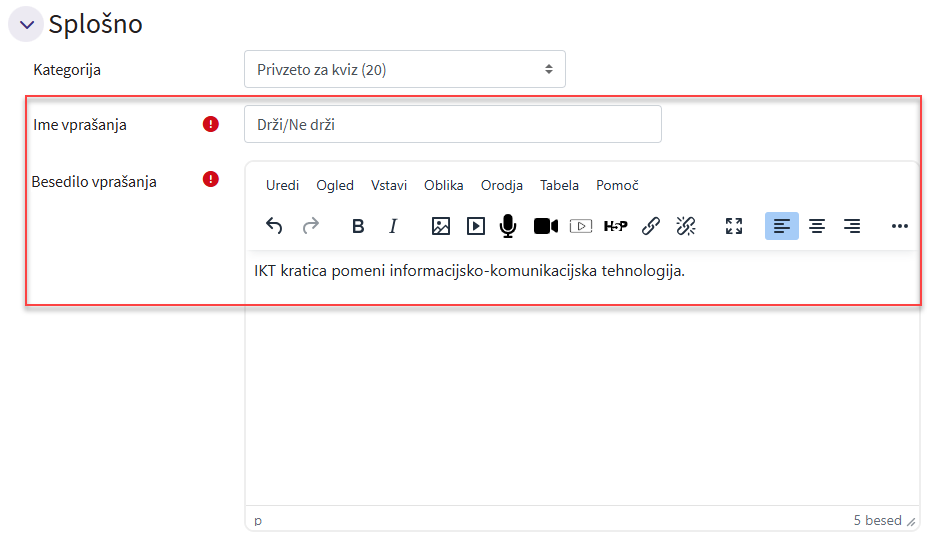The height and width of the screenshot is (546, 934).
Task: Collapse the Splošno section
Action: [26, 24]
